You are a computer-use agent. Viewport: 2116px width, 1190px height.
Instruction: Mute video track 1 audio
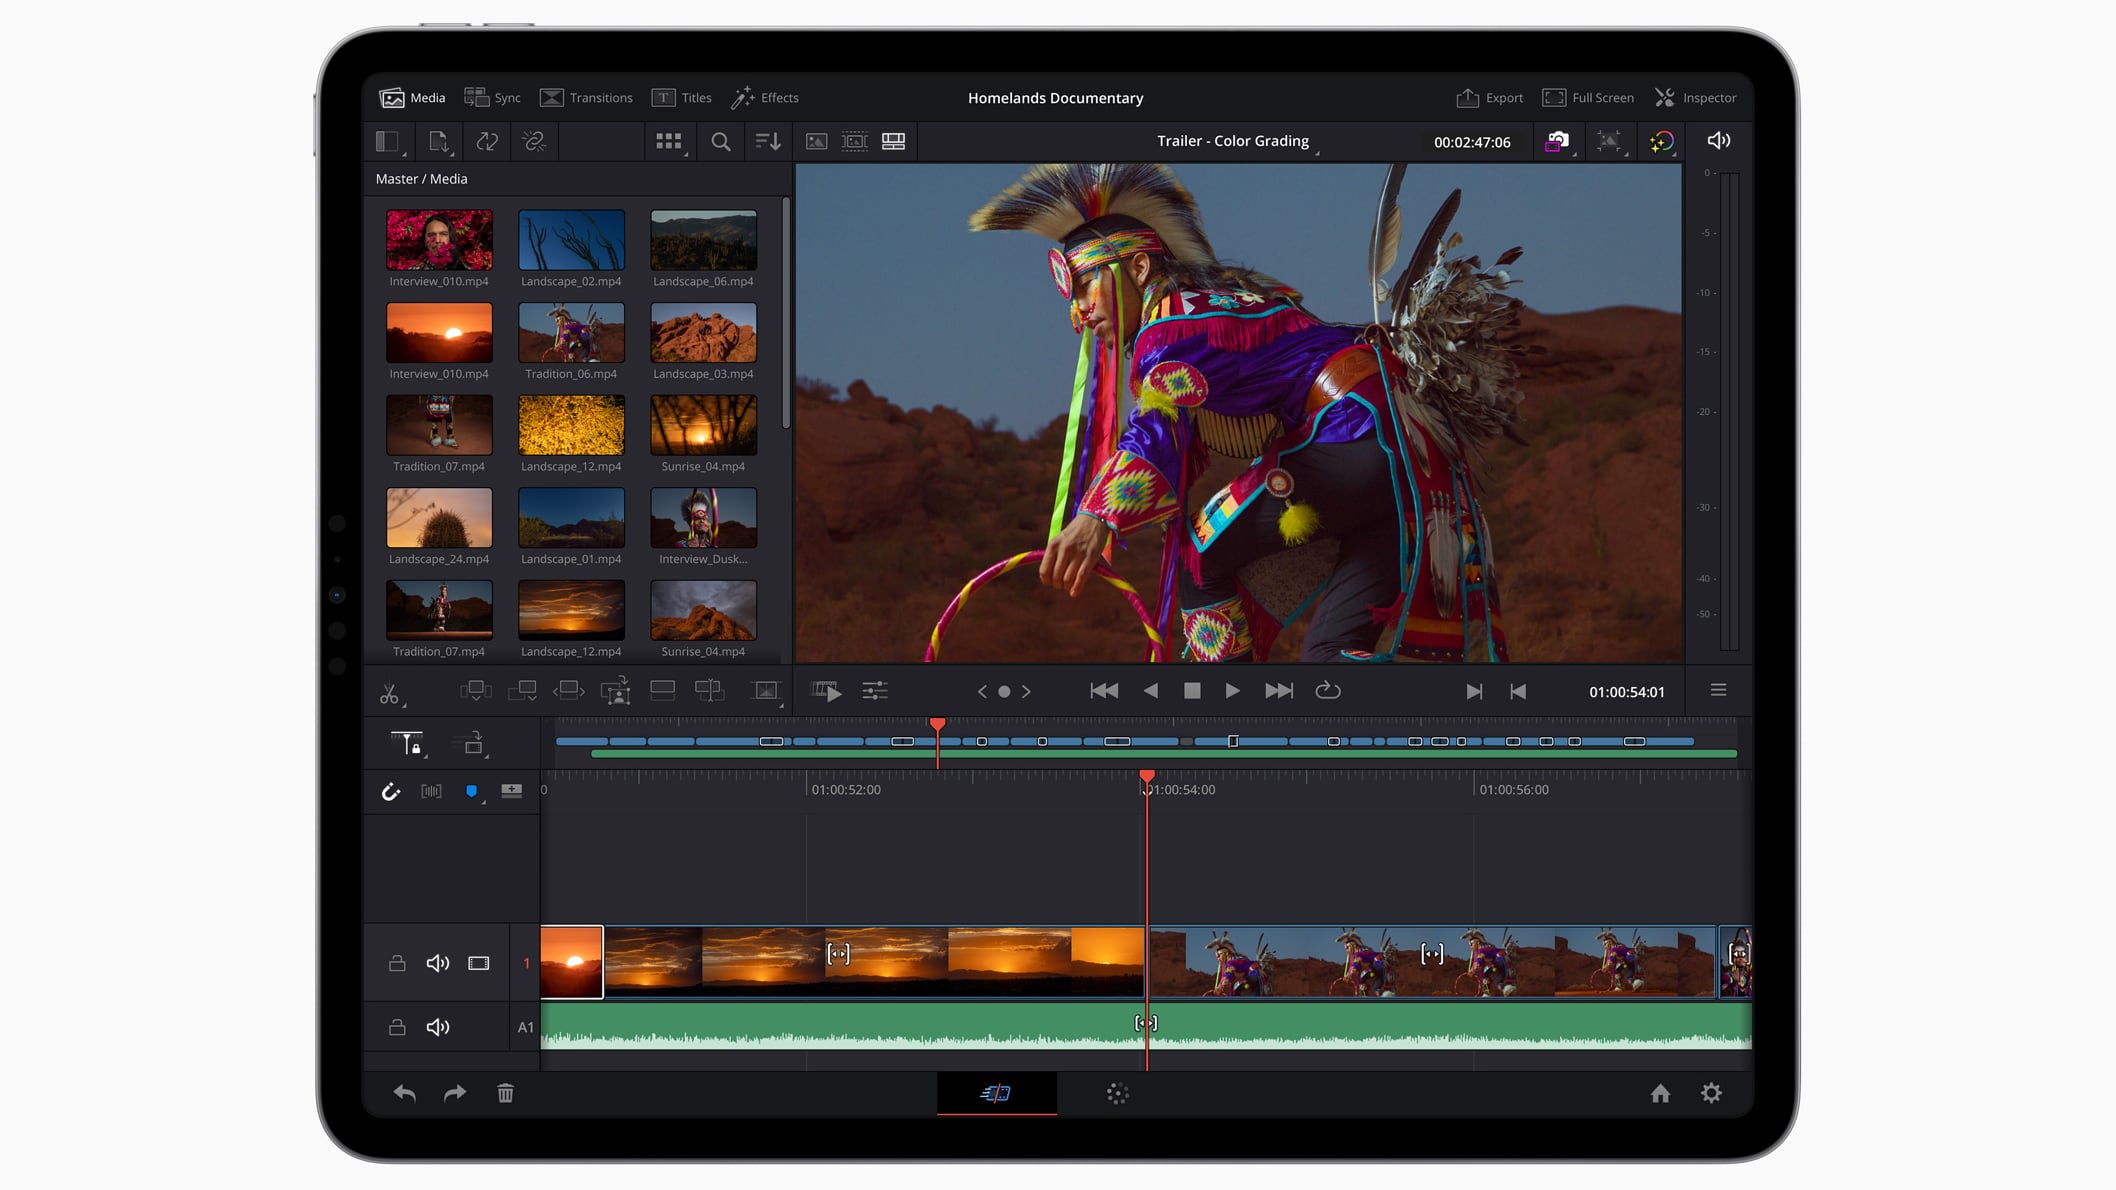(x=438, y=963)
